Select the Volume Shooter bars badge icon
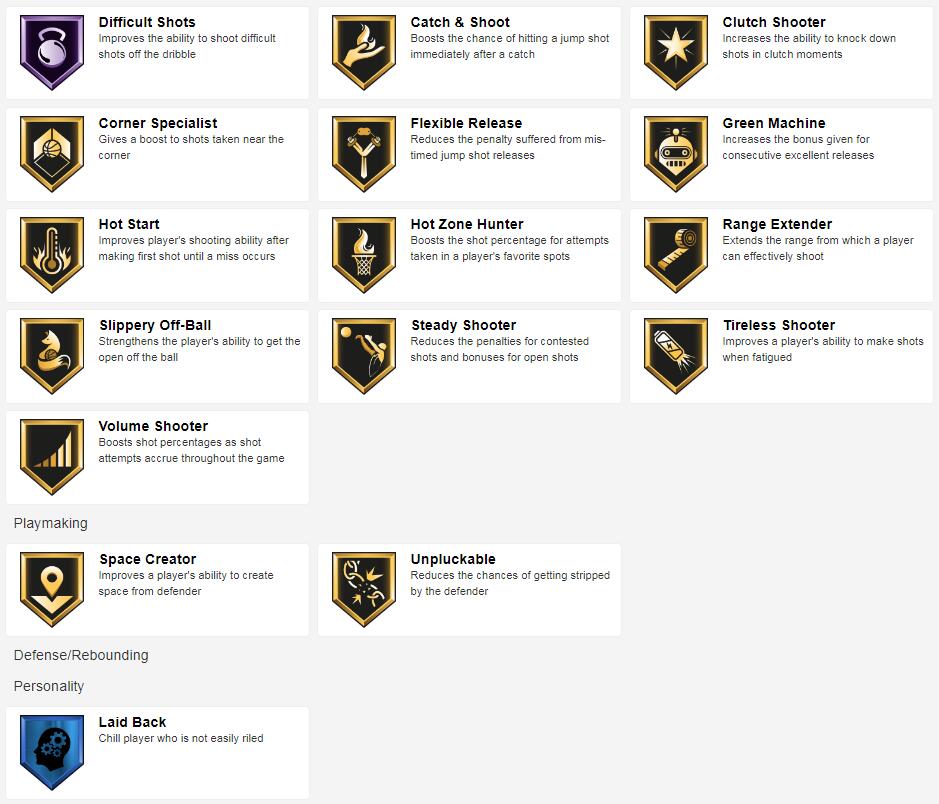This screenshot has height=804, width=939. (x=52, y=457)
